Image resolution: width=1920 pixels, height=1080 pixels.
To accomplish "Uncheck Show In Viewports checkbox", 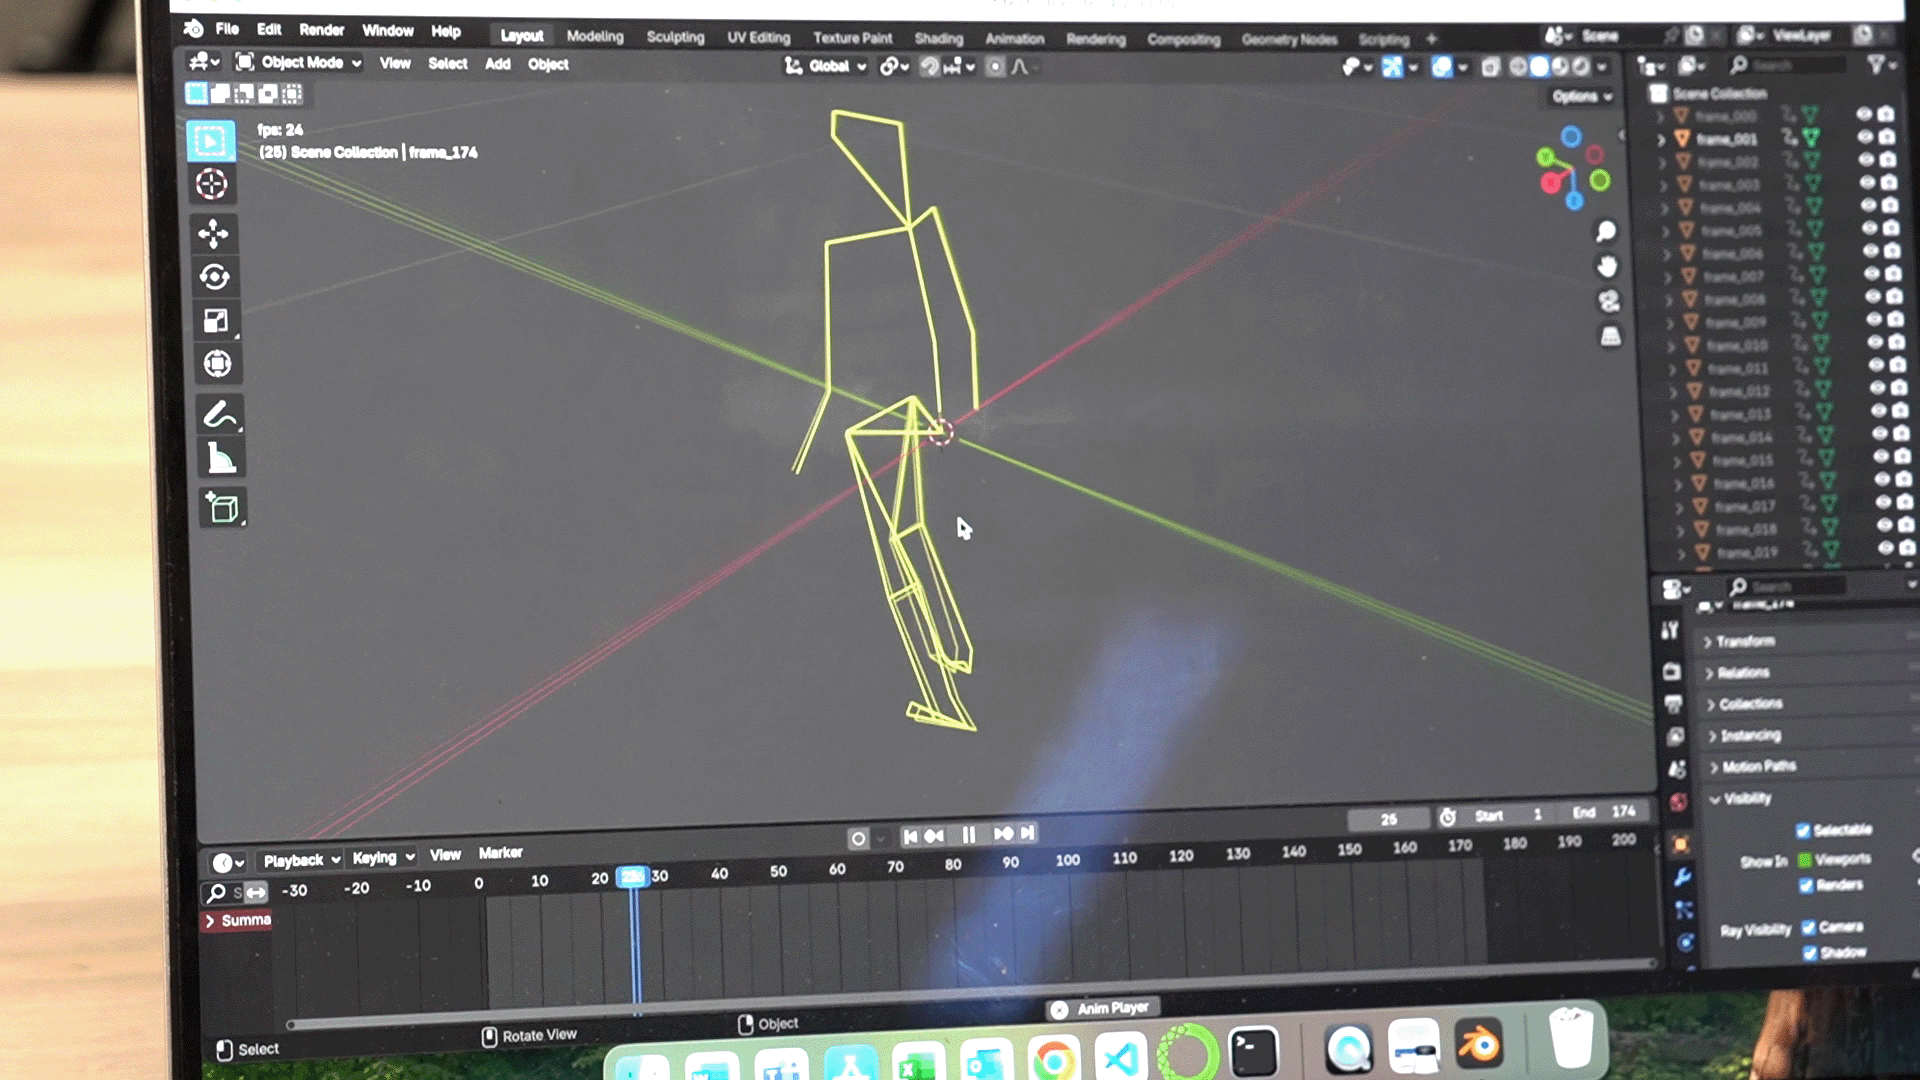I will (x=1805, y=859).
